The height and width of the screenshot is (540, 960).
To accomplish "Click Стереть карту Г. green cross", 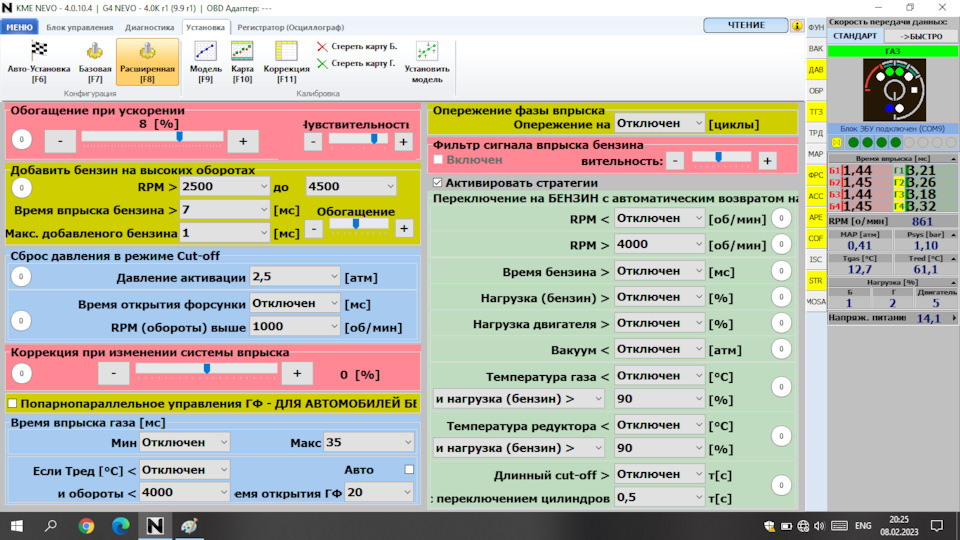I will [322, 63].
